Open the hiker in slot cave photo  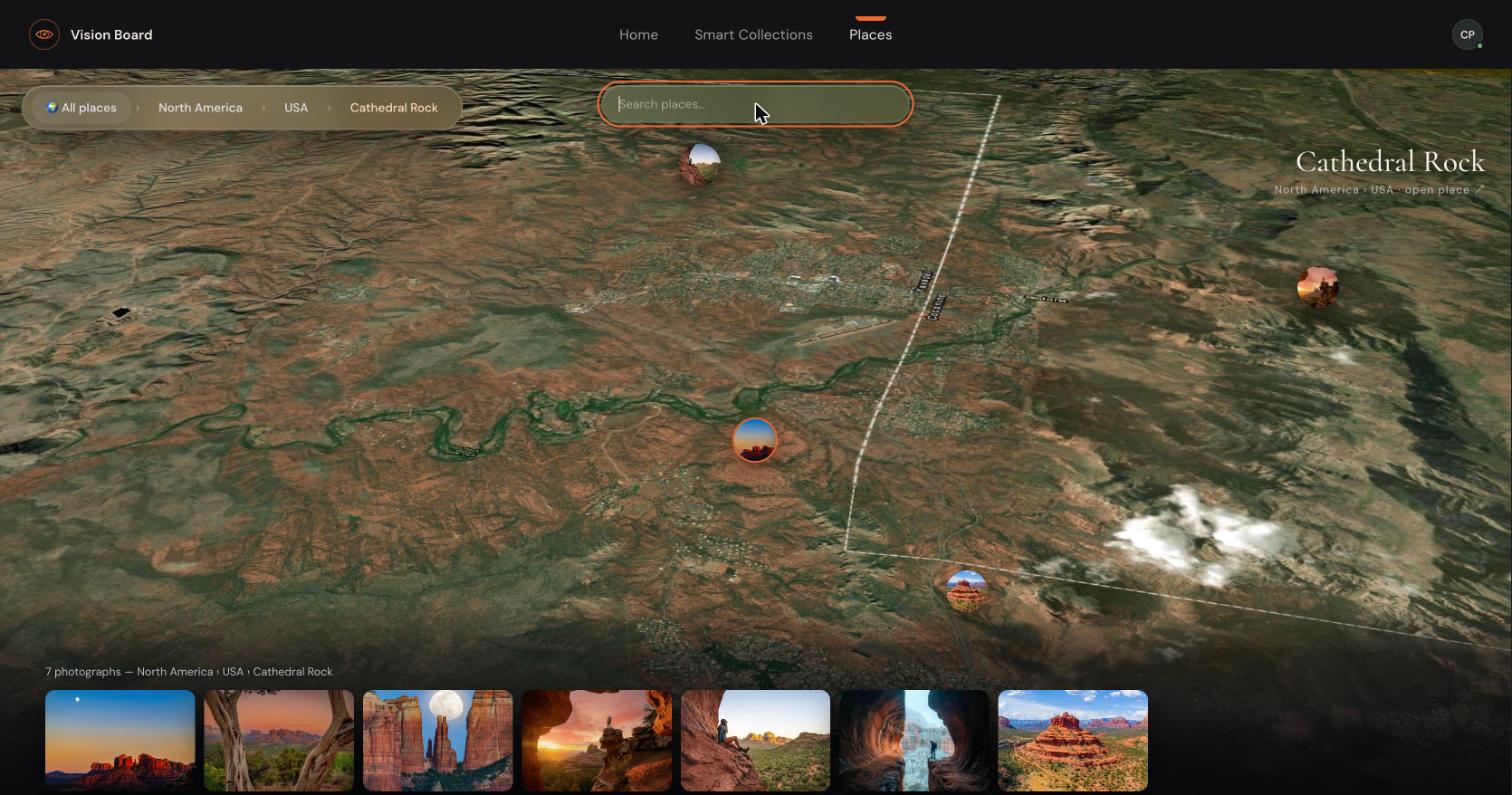914,740
